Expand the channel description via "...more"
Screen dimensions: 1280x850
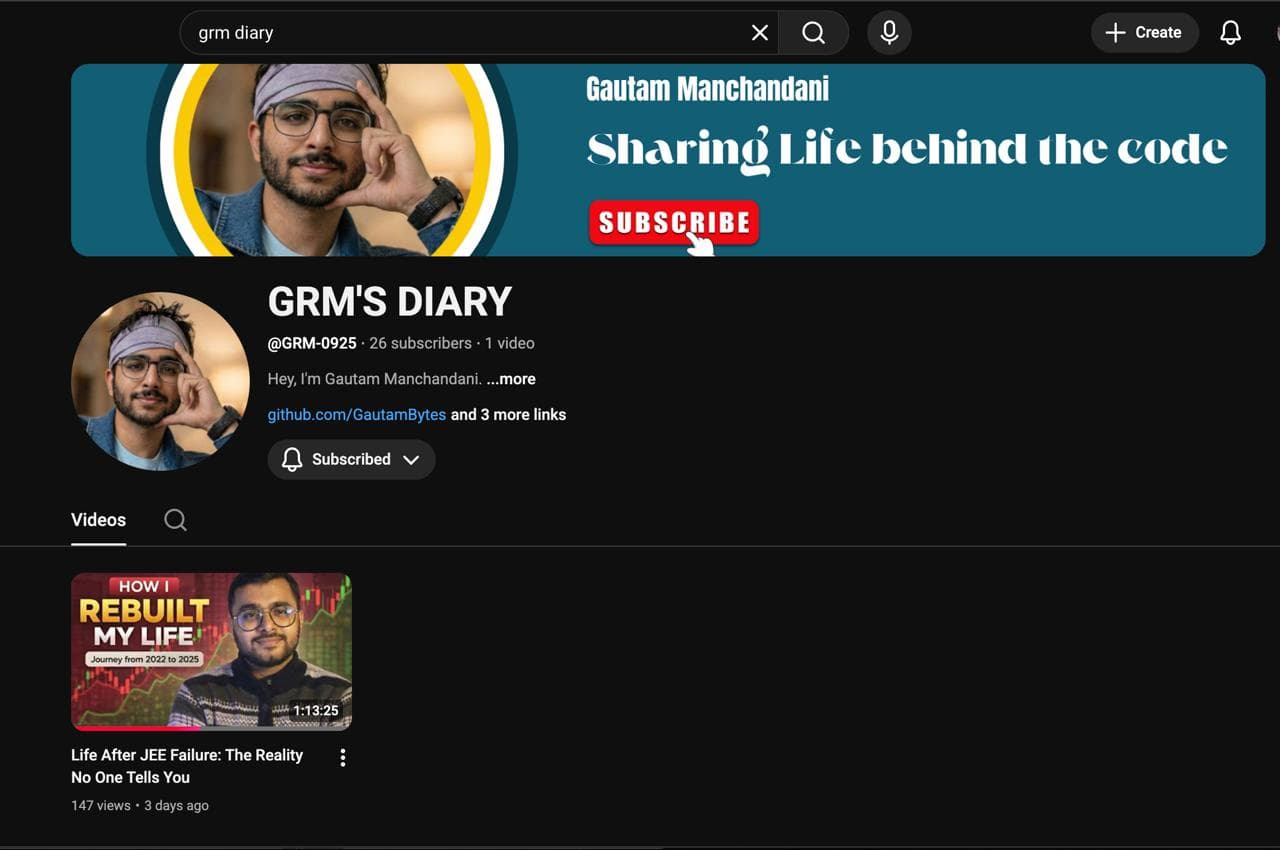(x=511, y=379)
